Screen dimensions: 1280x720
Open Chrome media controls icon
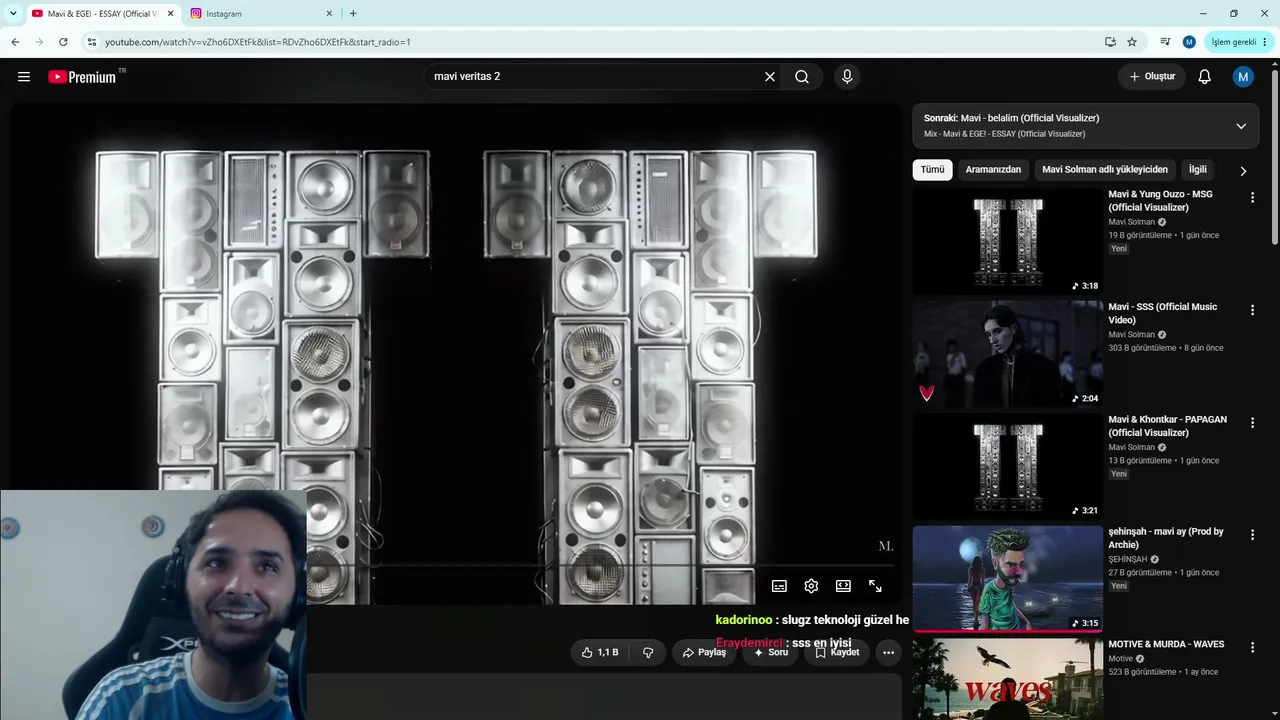pos(1165,42)
